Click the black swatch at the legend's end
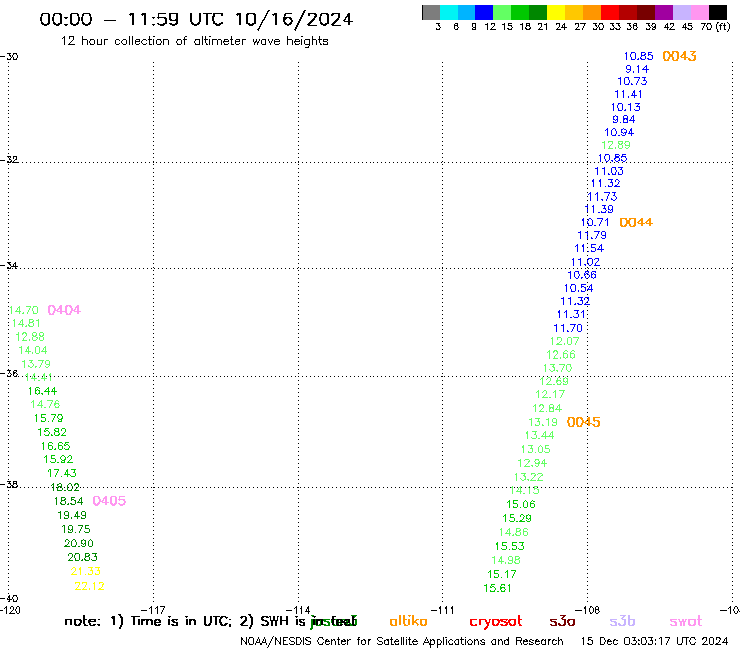Image resolution: width=740 pixels, height=650 pixels. [718, 12]
